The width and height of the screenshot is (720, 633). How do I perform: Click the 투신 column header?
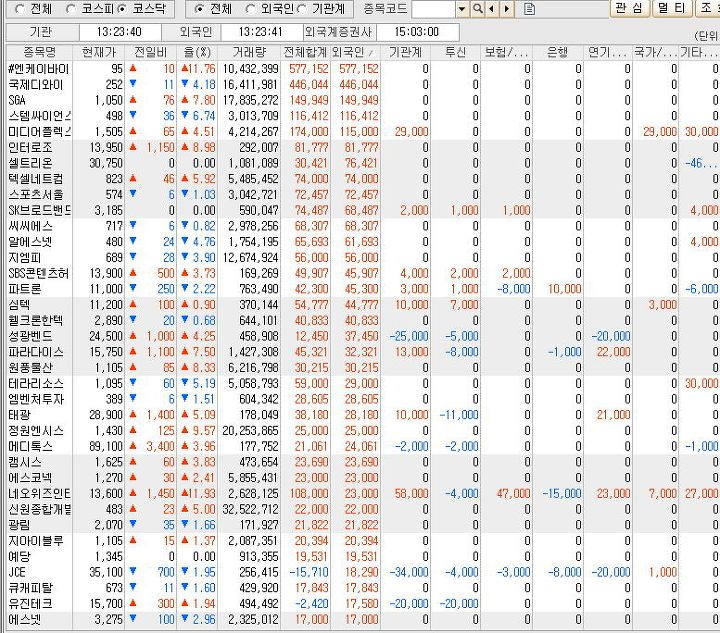[456, 52]
